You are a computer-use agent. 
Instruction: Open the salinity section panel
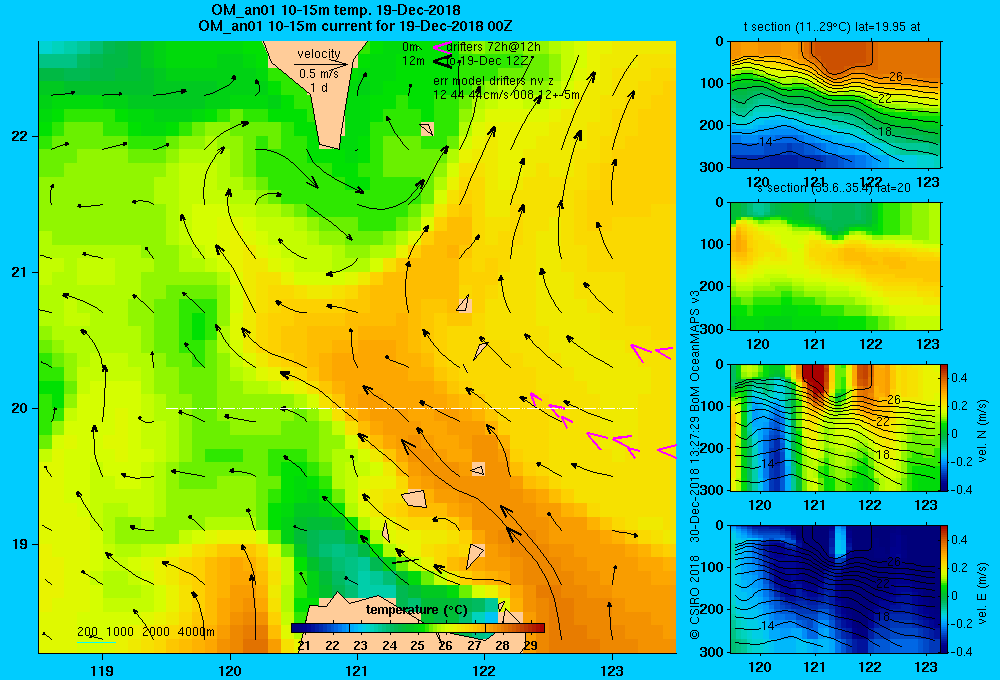point(835,266)
